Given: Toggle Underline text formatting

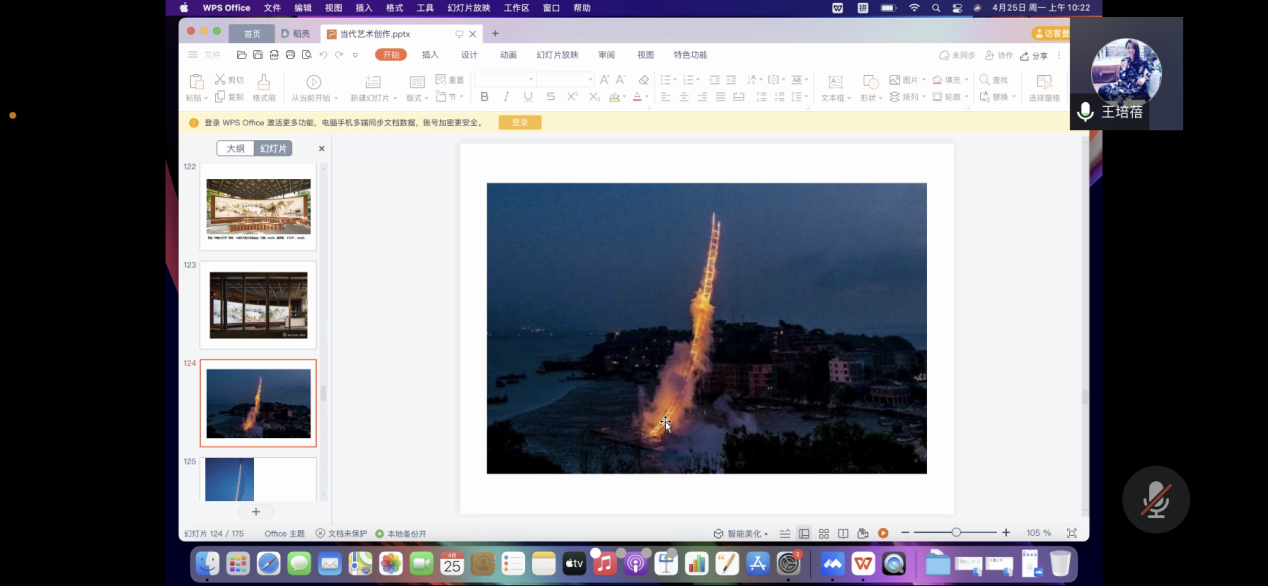Looking at the screenshot, I should (528, 97).
